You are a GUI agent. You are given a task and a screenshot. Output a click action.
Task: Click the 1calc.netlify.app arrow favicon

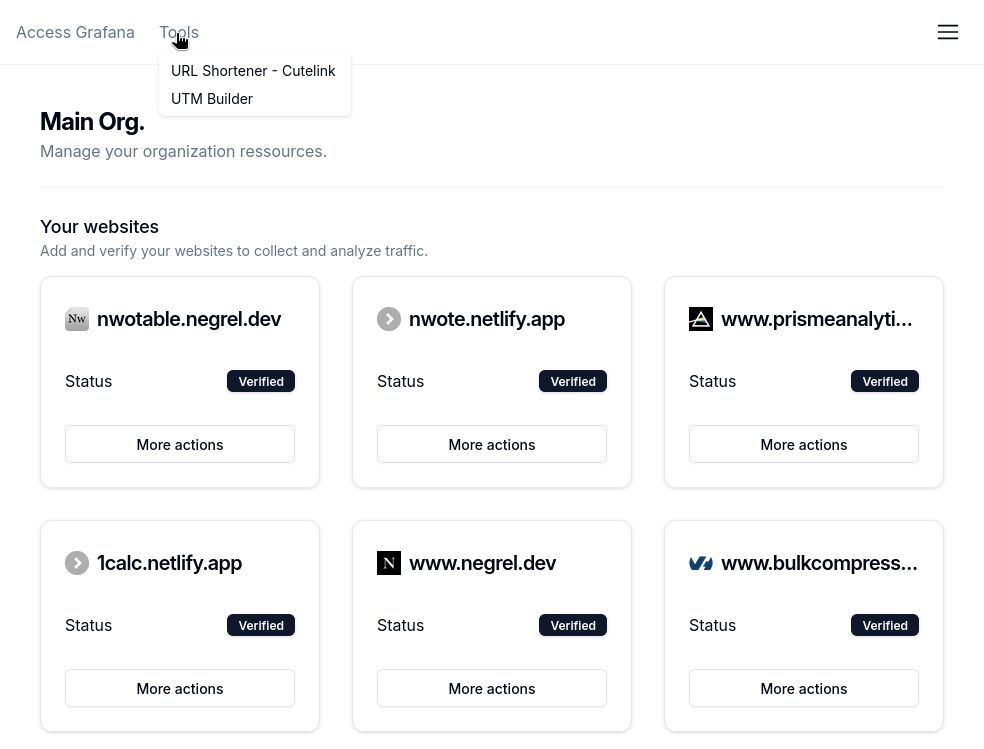pyautogui.click(x=77, y=563)
